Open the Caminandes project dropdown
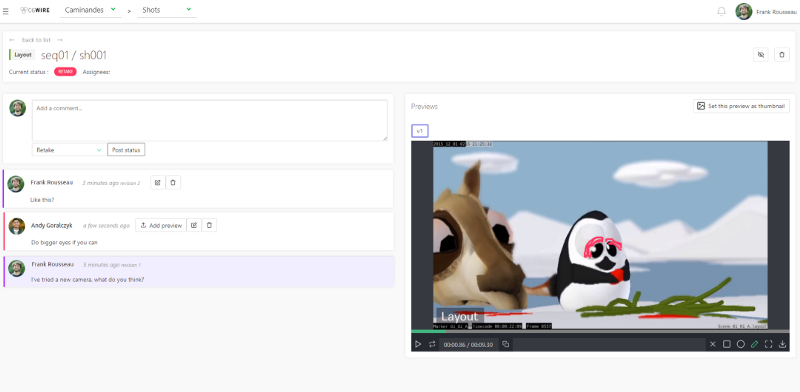The height and width of the screenshot is (392, 800). pyautogui.click(x=90, y=10)
